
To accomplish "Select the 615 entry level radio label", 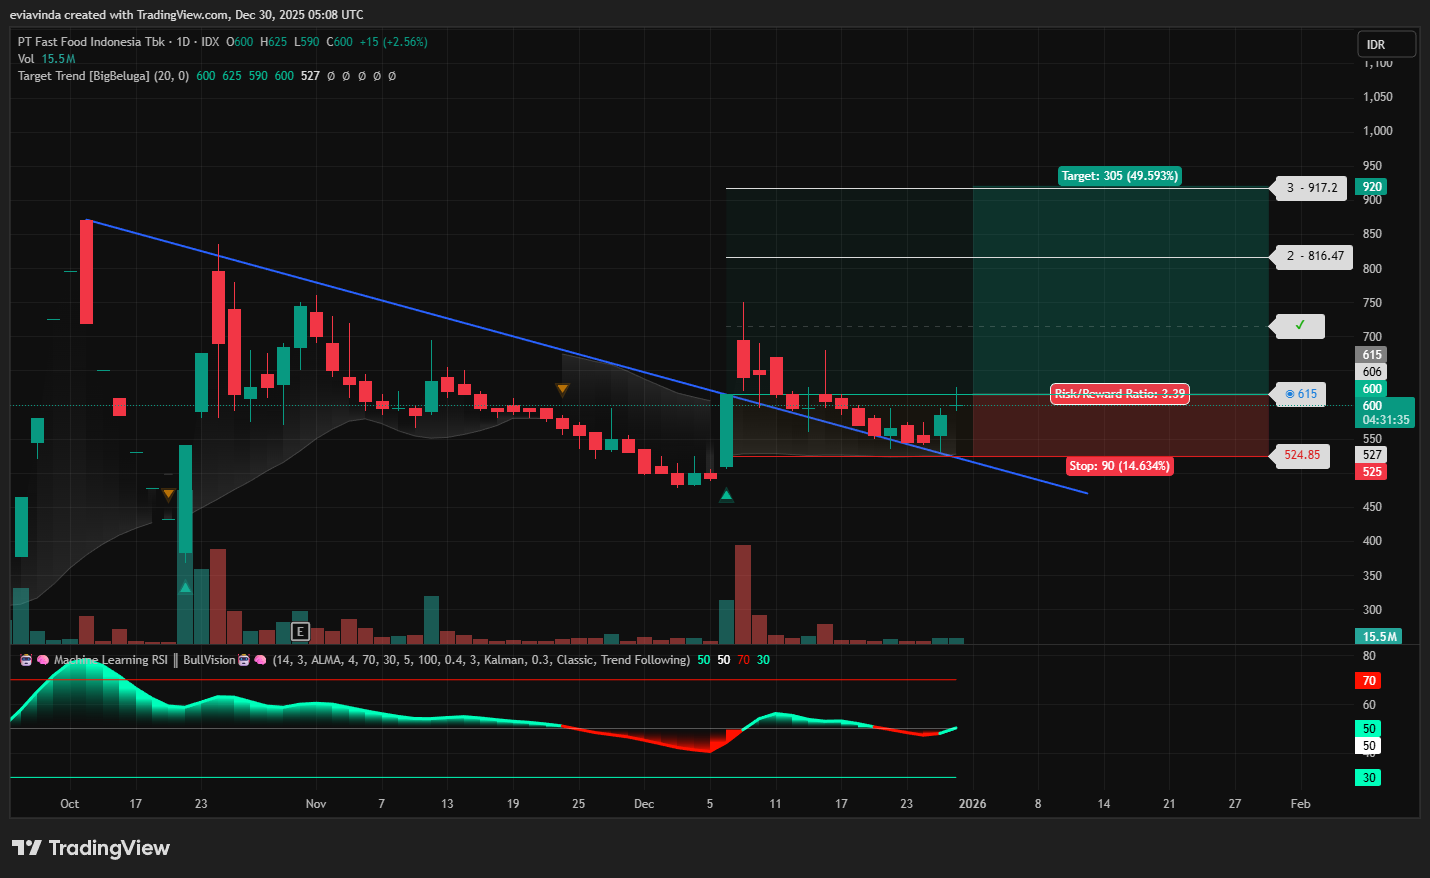I will (1301, 394).
